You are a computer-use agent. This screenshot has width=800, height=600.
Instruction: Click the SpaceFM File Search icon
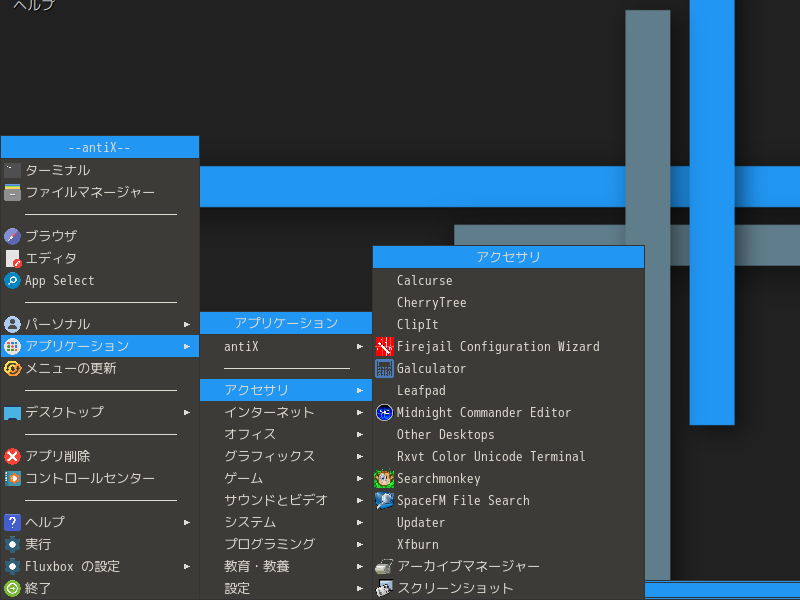384,501
